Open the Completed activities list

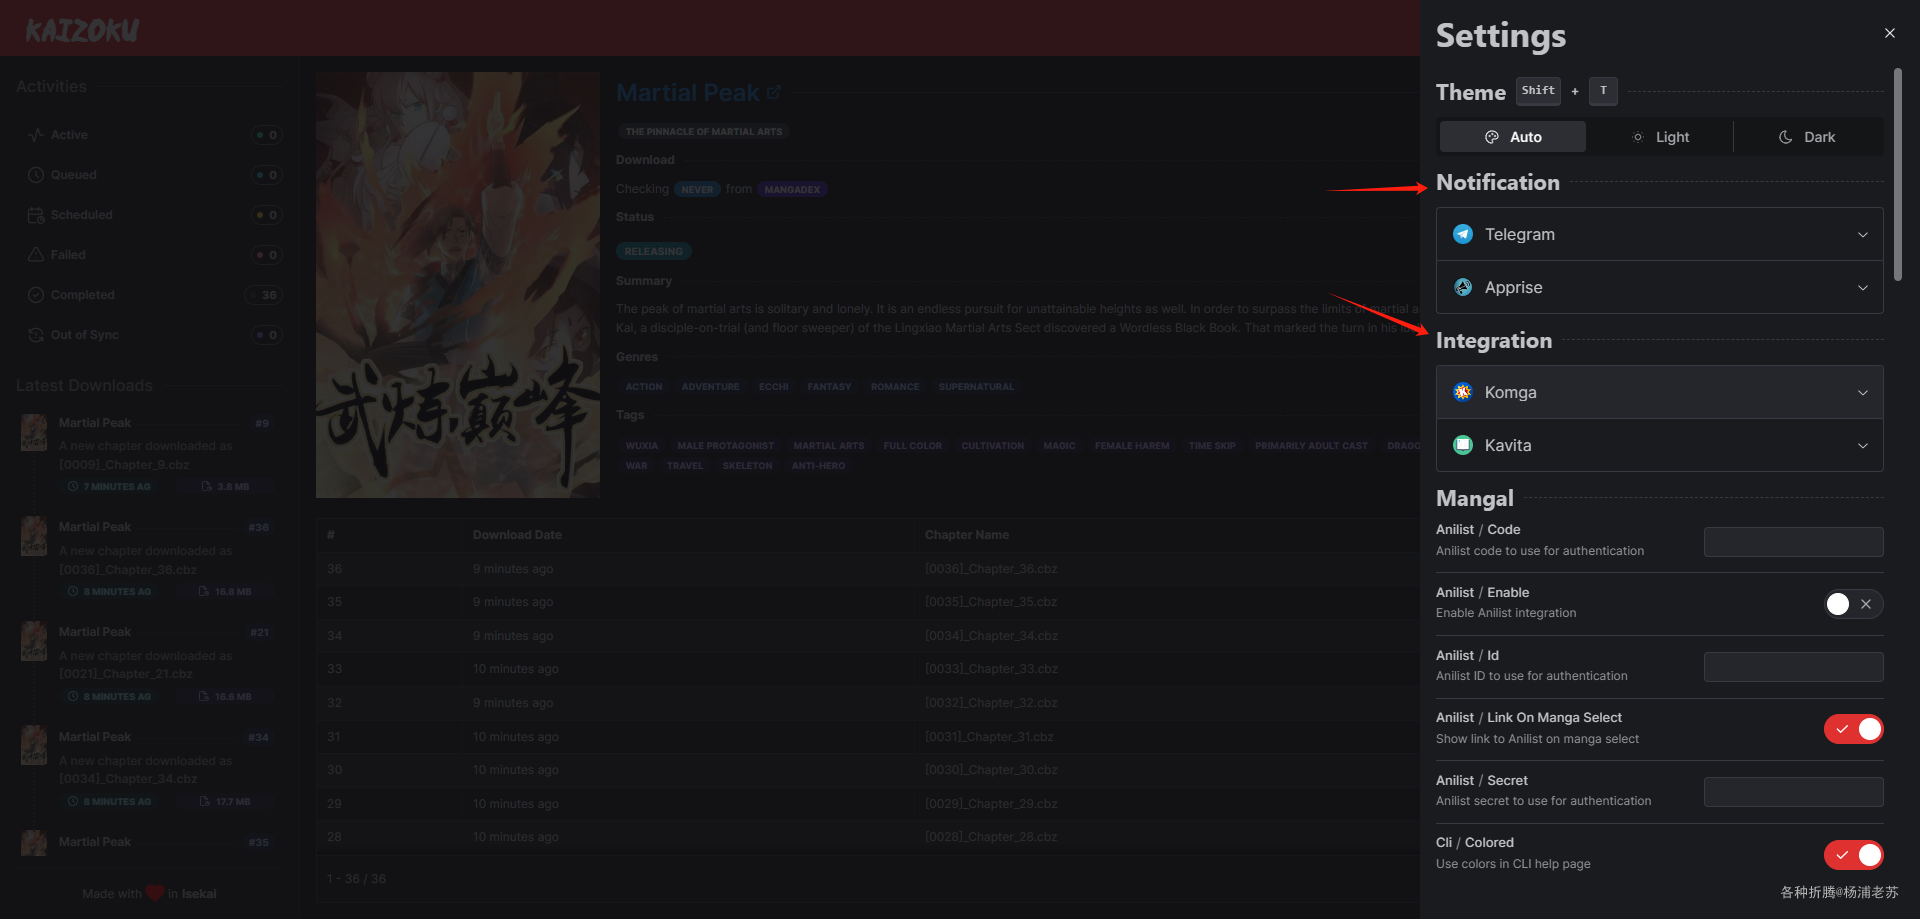click(153, 295)
